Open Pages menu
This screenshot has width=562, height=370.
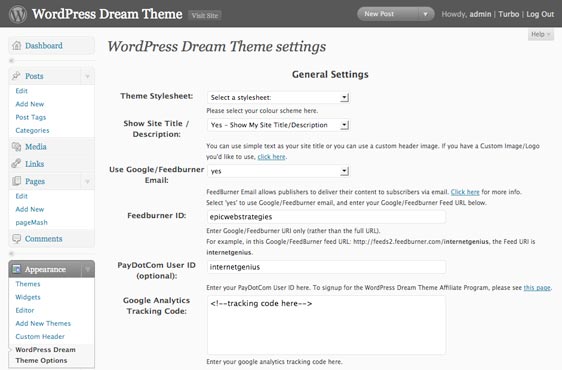pyautogui.click(x=35, y=181)
